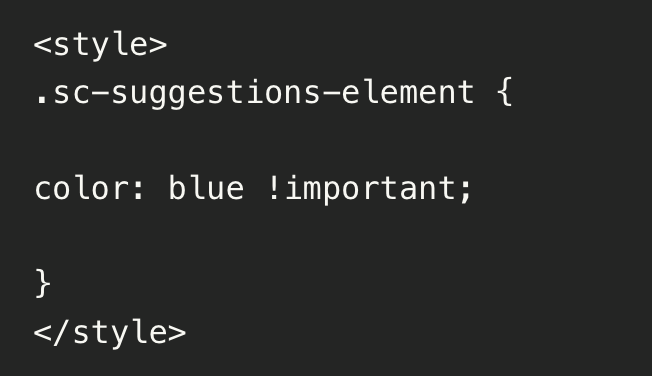Screen dimensions: 652x376
Task: Click the opening <style> tag
Action: (100, 45)
